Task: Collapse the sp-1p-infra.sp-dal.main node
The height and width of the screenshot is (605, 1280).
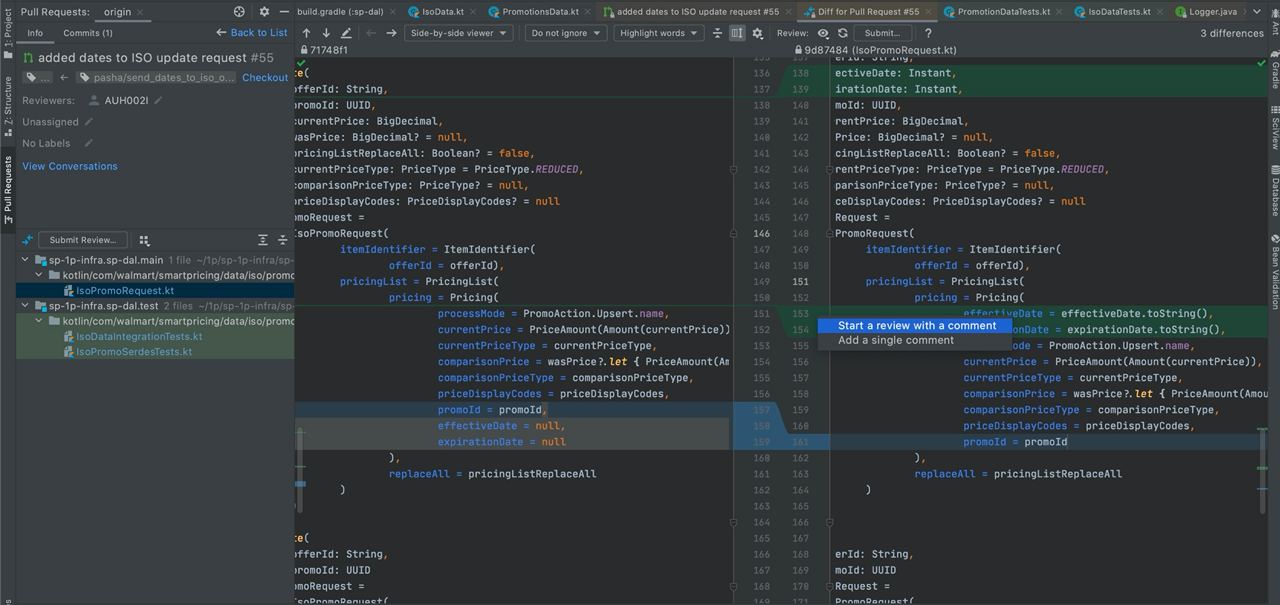Action: pyautogui.click(x=26, y=260)
